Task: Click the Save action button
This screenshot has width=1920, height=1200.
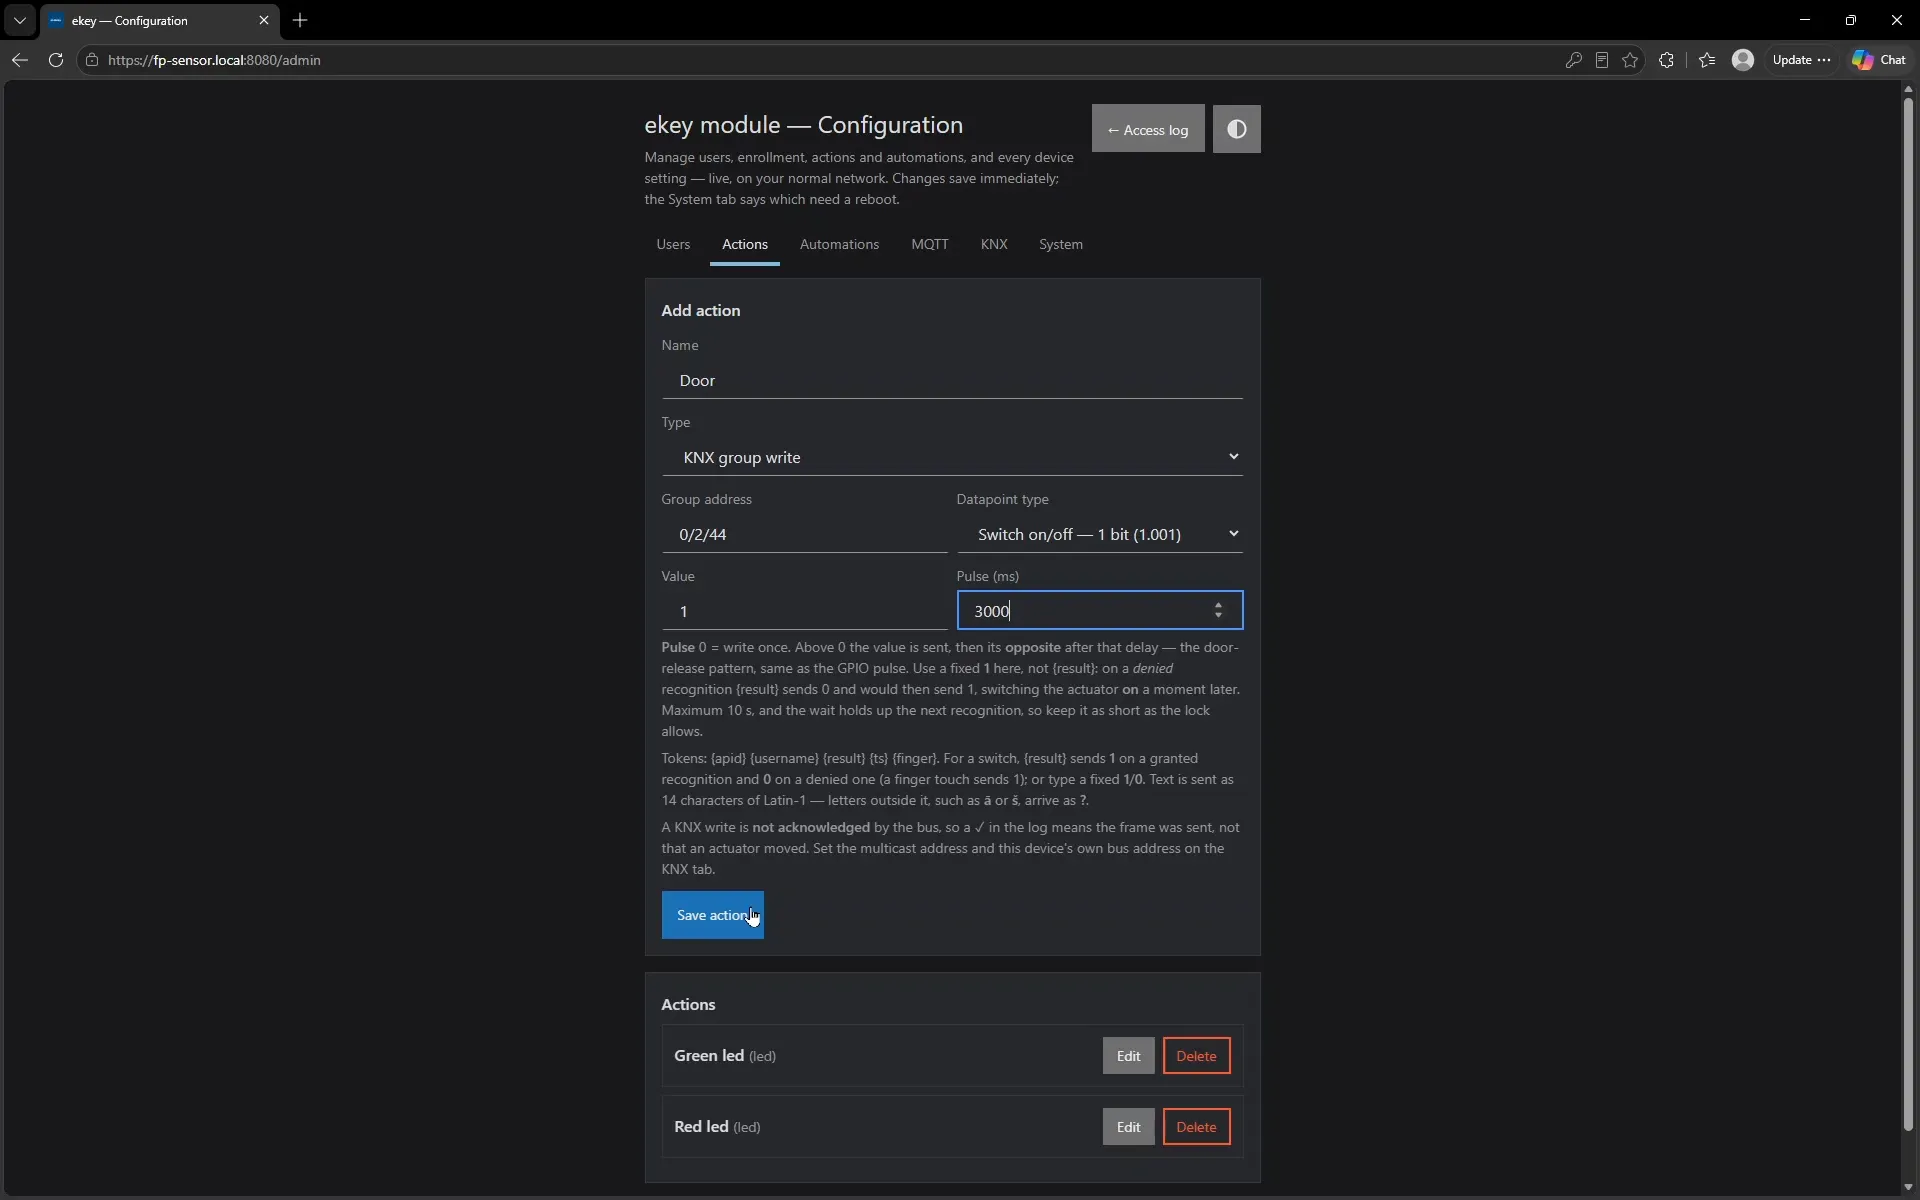Action: point(712,915)
